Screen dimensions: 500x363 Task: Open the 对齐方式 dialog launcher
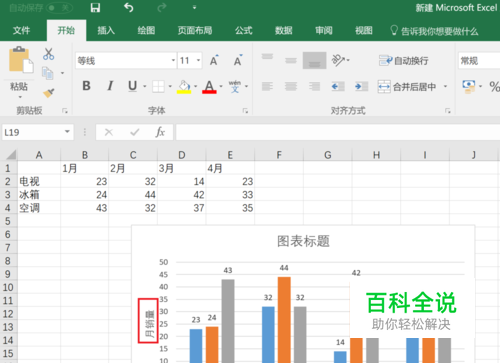(x=448, y=111)
